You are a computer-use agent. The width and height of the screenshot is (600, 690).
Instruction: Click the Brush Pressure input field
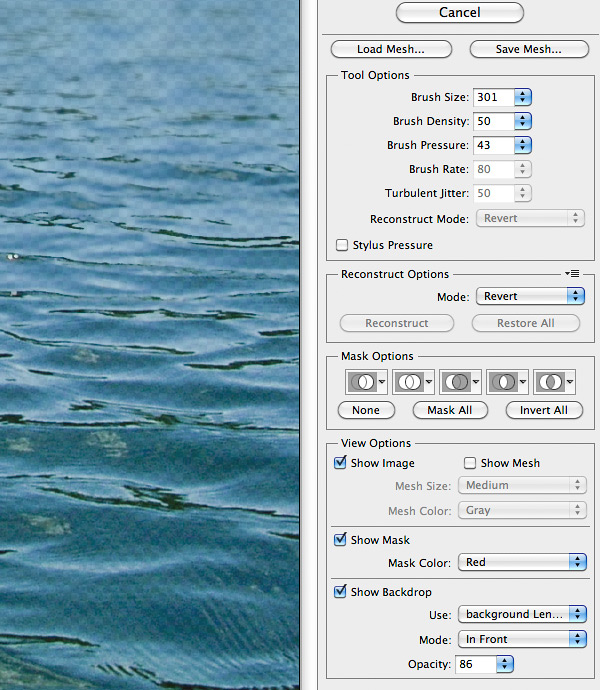pyautogui.click(x=494, y=145)
